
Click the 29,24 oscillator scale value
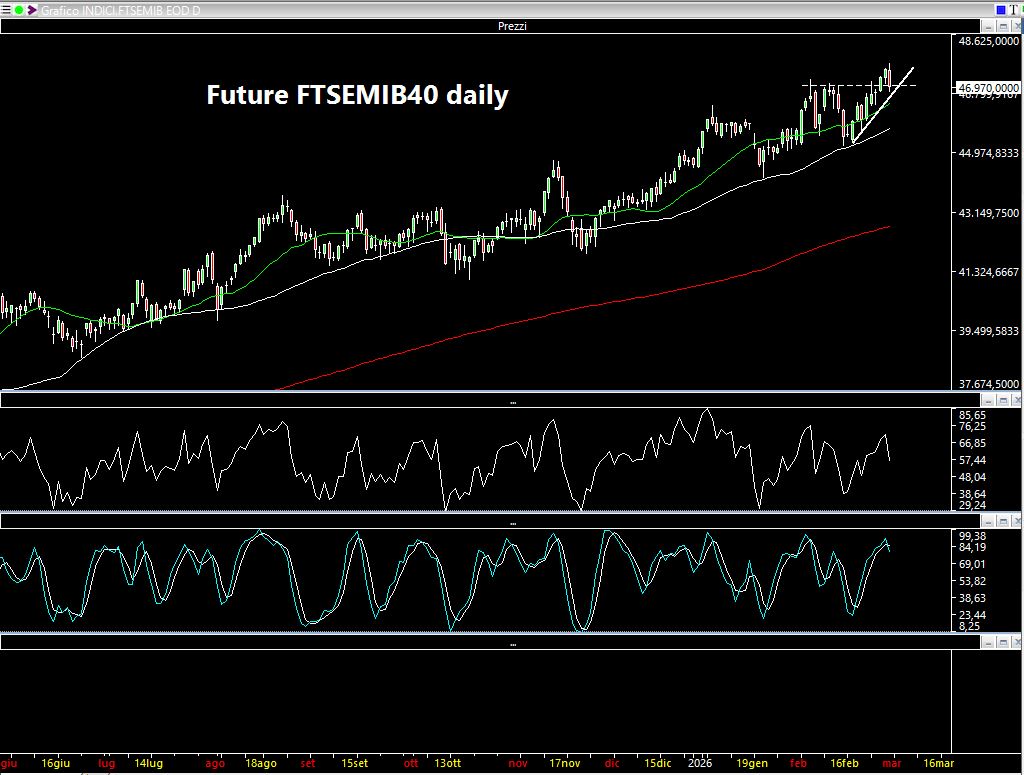tap(972, 505)
